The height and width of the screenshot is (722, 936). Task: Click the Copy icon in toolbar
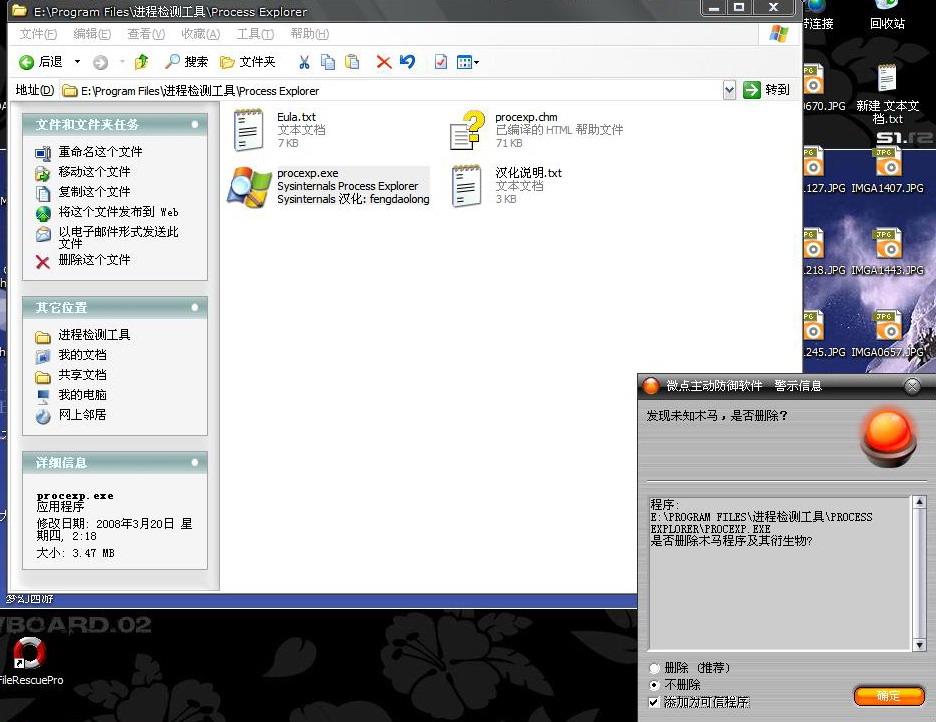point(328,62)
